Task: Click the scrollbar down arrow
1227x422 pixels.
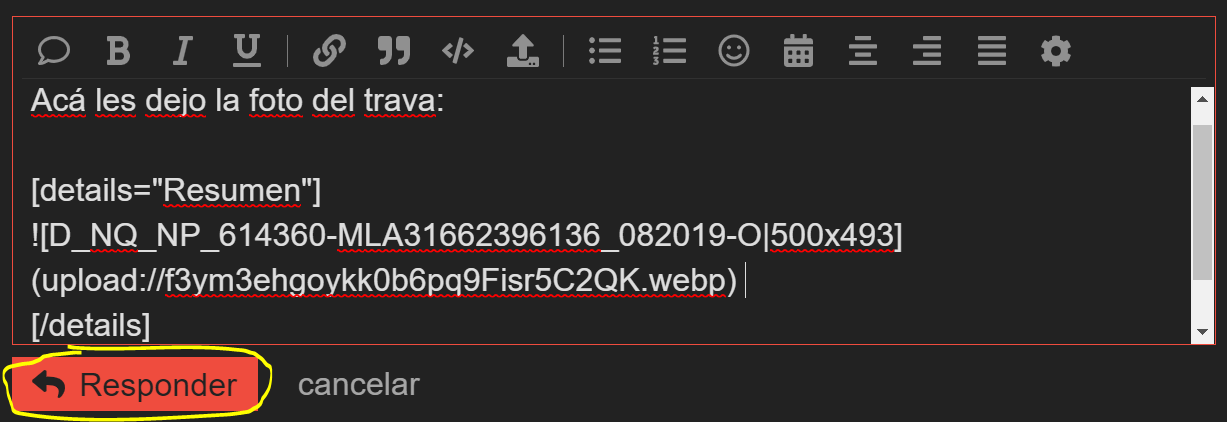Action: point(1202,332)
